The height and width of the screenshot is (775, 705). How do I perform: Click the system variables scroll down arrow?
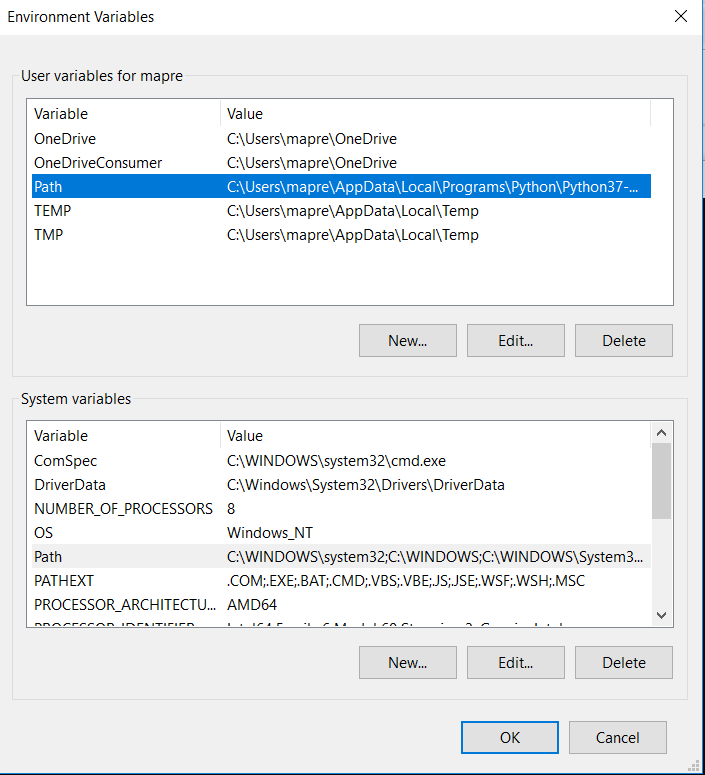[661, 615]
